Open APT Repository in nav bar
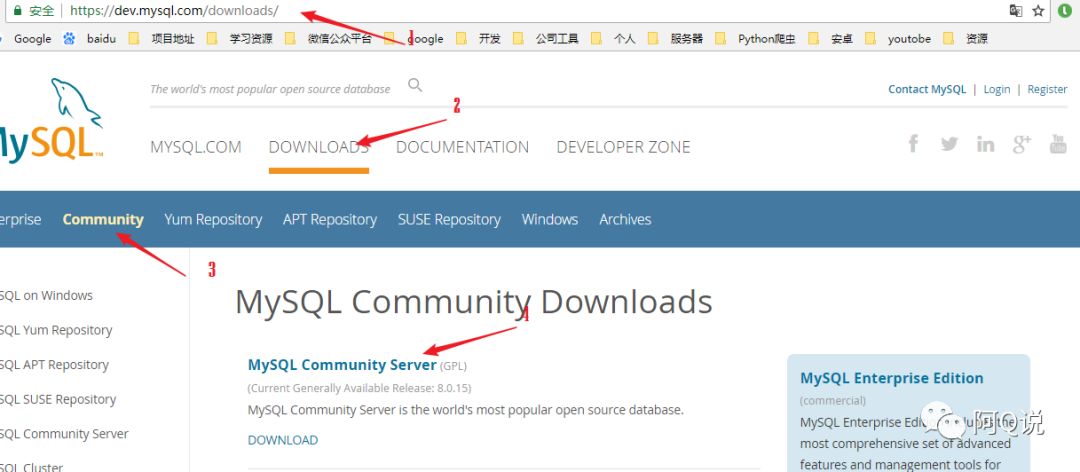Screen dimensions: 1080x472 point(330,219)
